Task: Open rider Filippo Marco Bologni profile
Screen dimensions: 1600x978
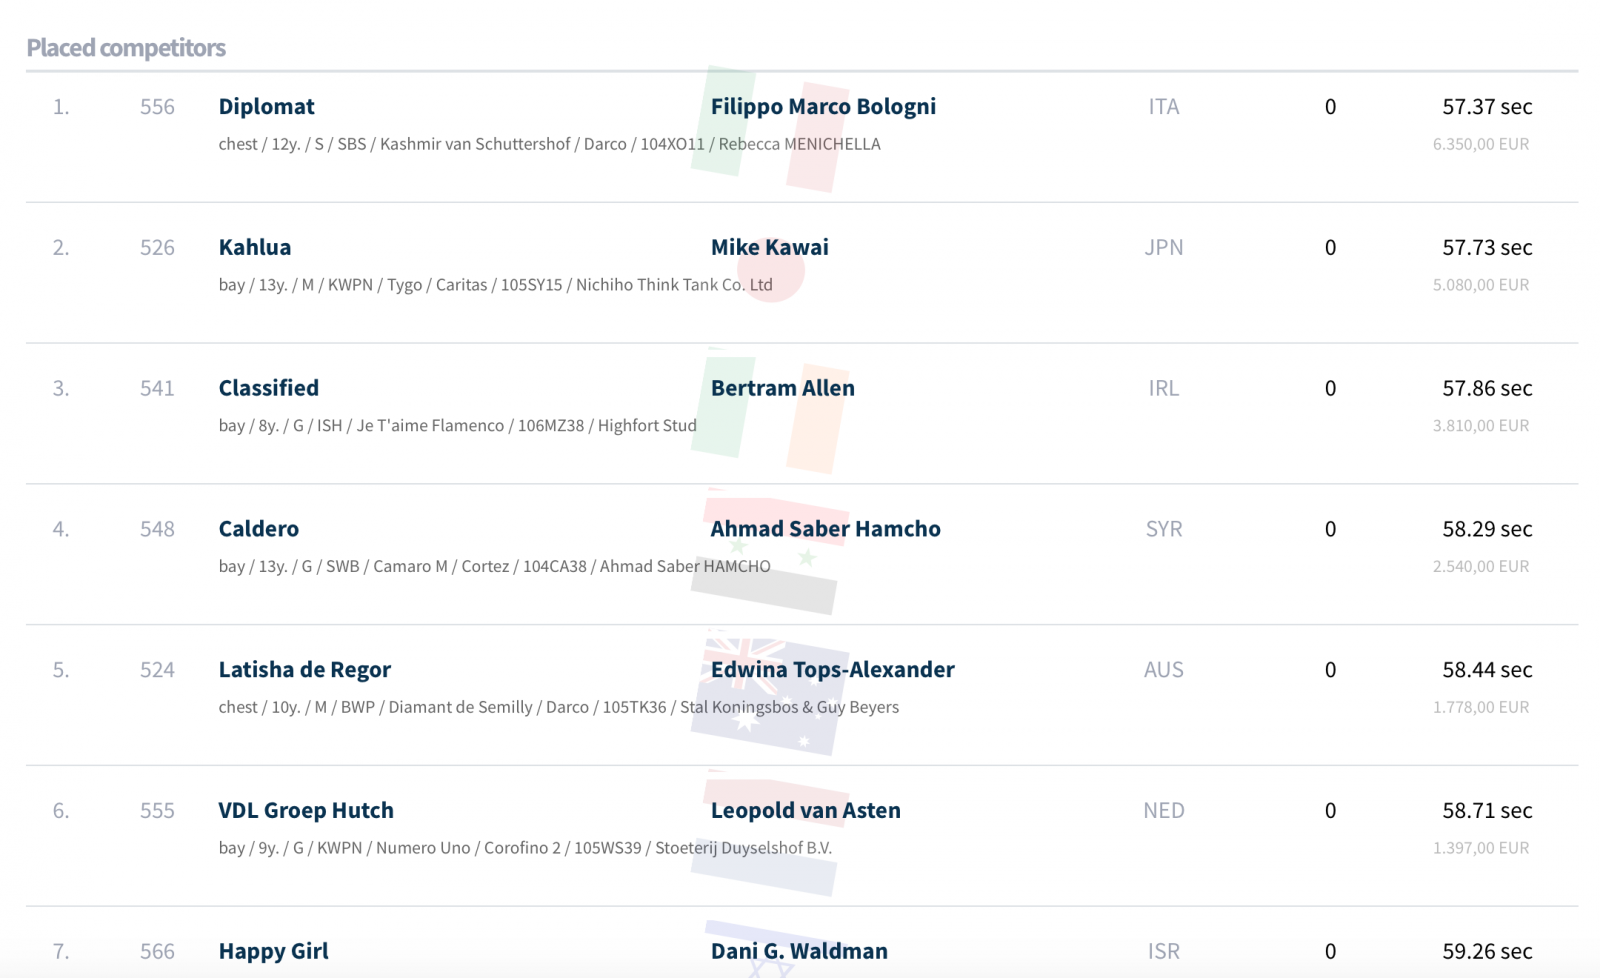Action: 823,107
